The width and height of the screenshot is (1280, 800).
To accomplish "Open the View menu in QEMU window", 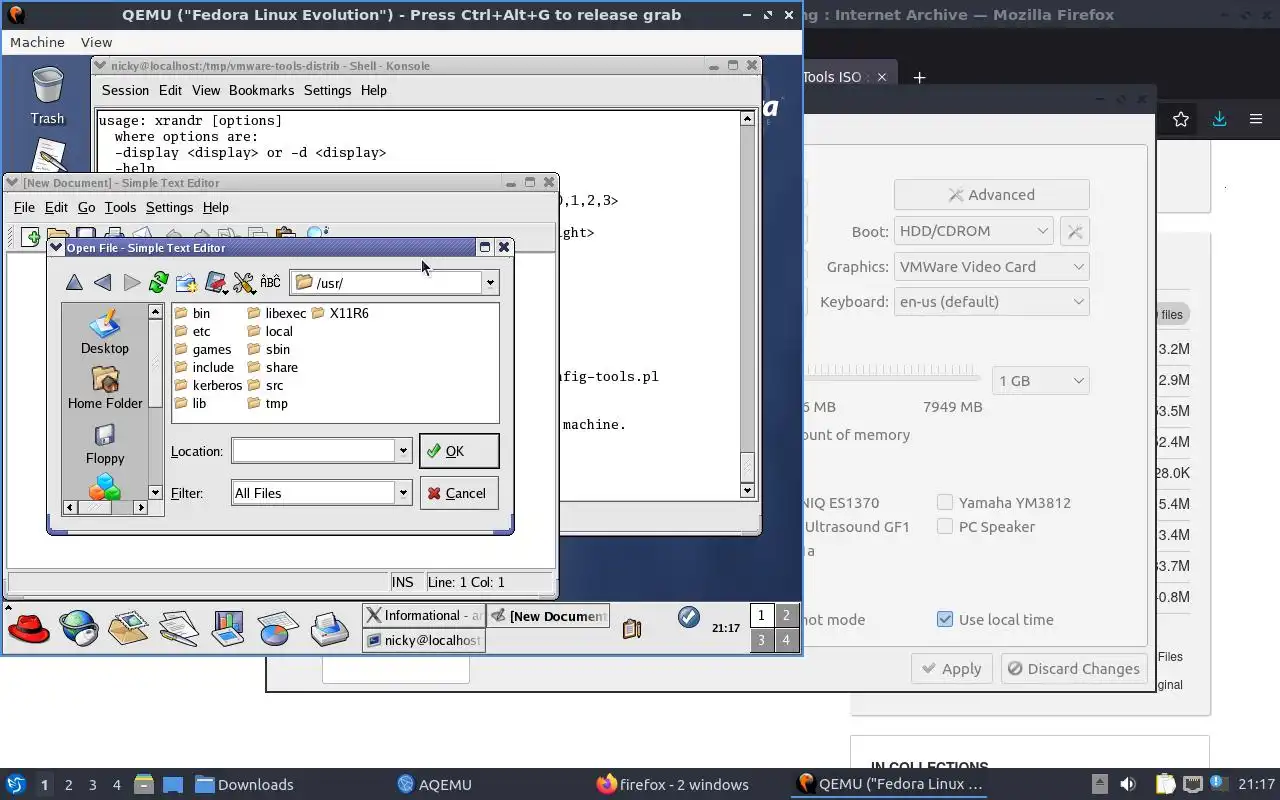I will click(96, 42).
